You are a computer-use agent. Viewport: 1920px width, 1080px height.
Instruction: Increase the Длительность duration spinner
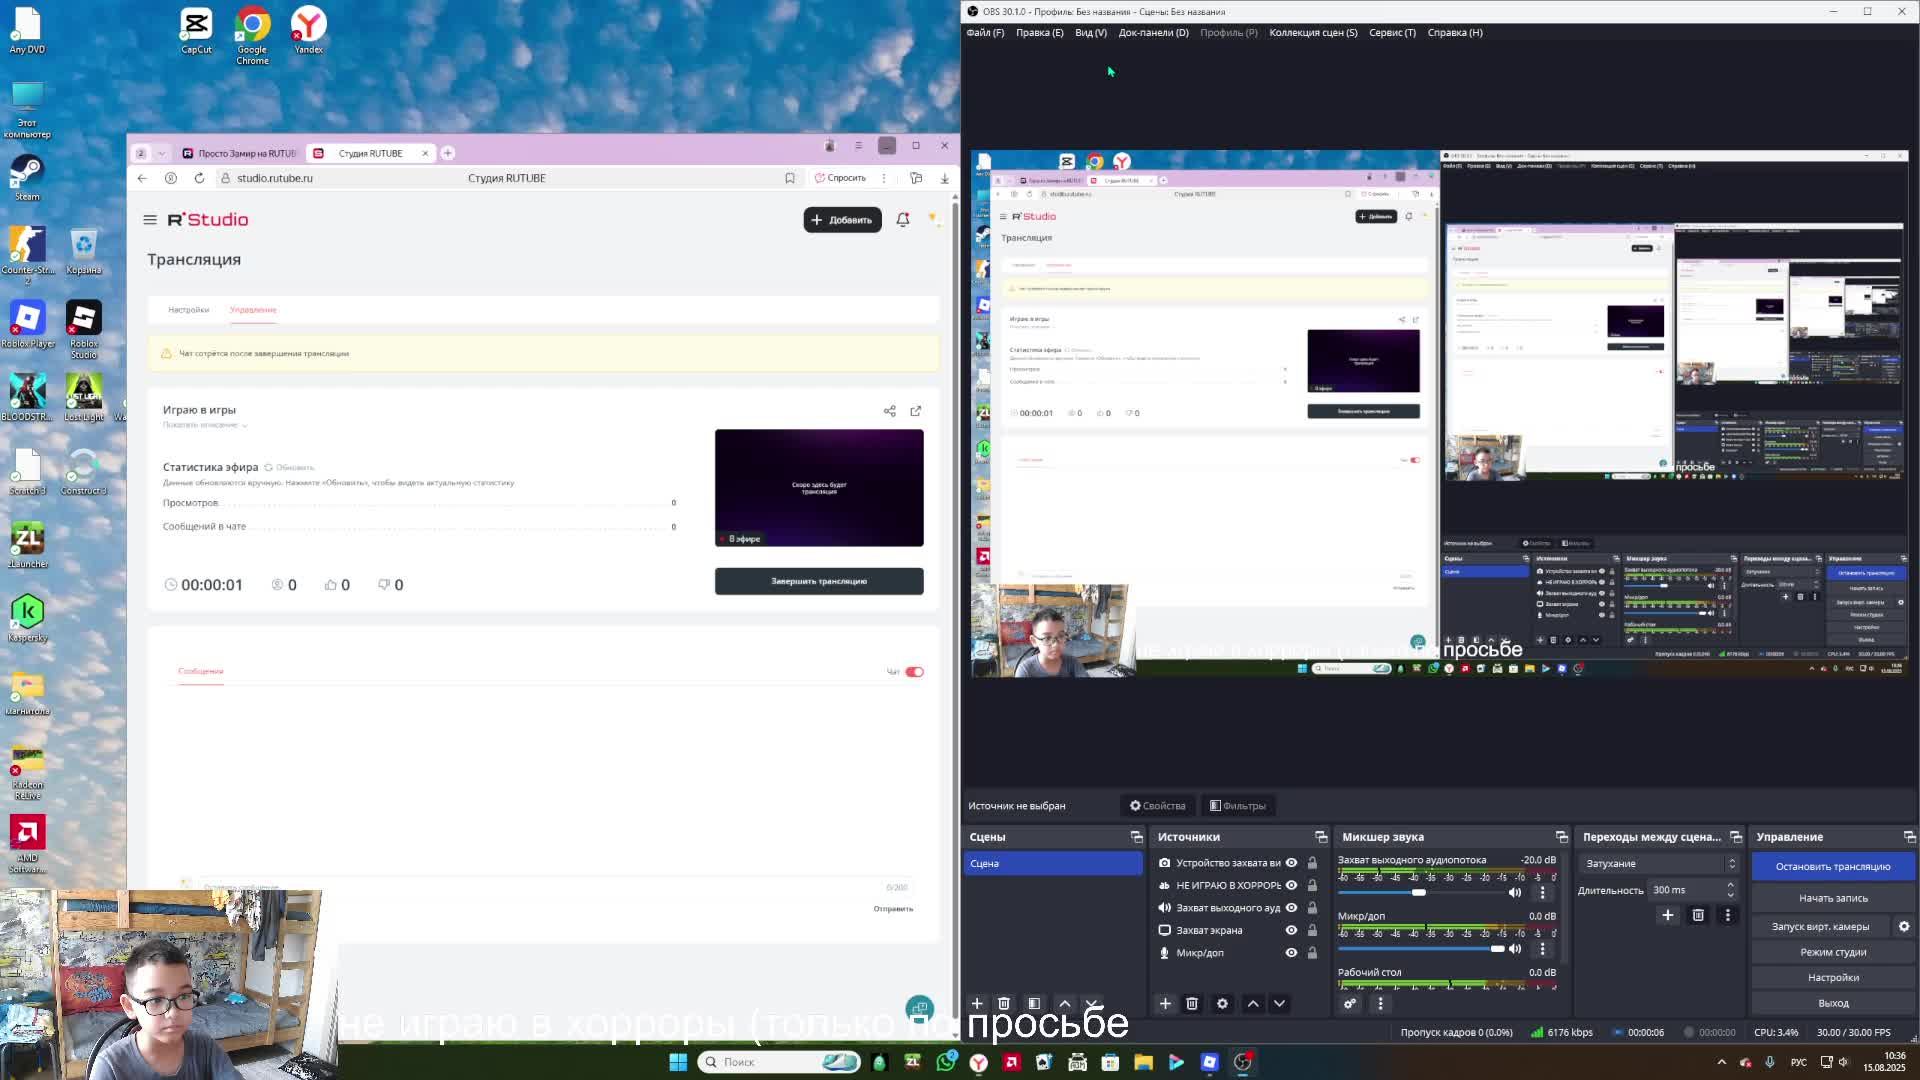(1730, 885)
